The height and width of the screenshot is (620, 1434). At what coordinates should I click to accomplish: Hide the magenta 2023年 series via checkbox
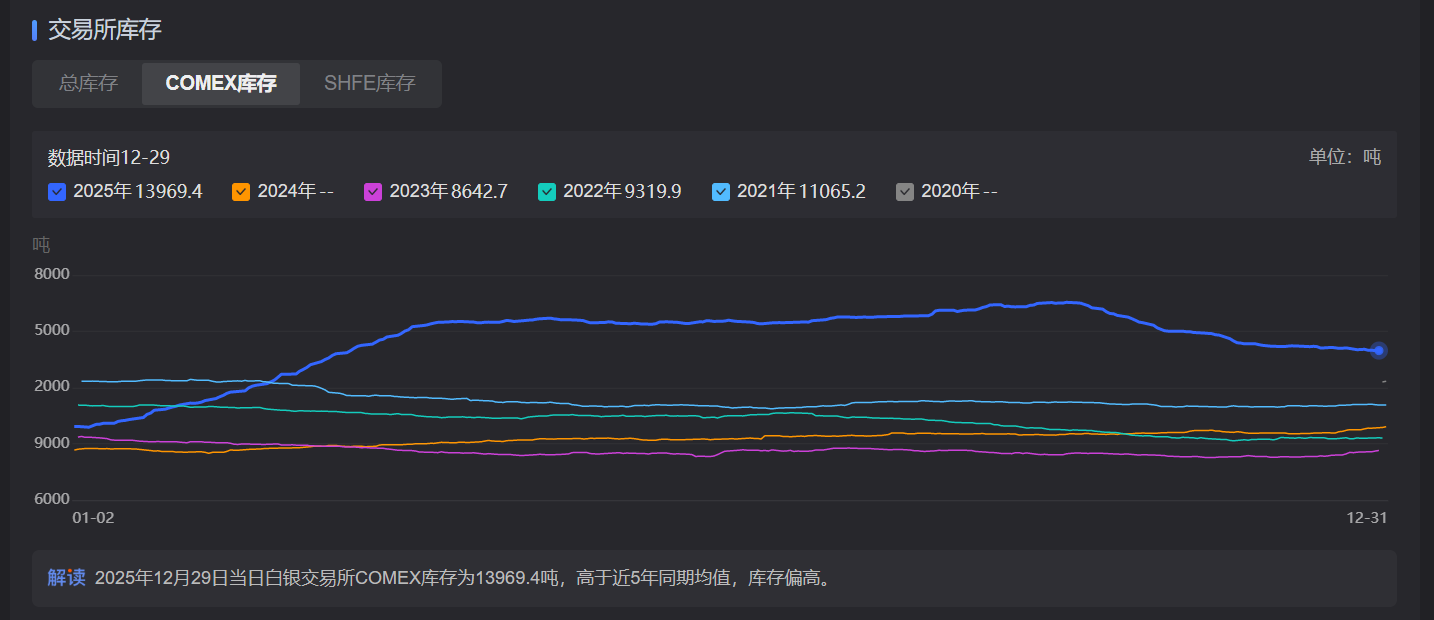(373, 192)
